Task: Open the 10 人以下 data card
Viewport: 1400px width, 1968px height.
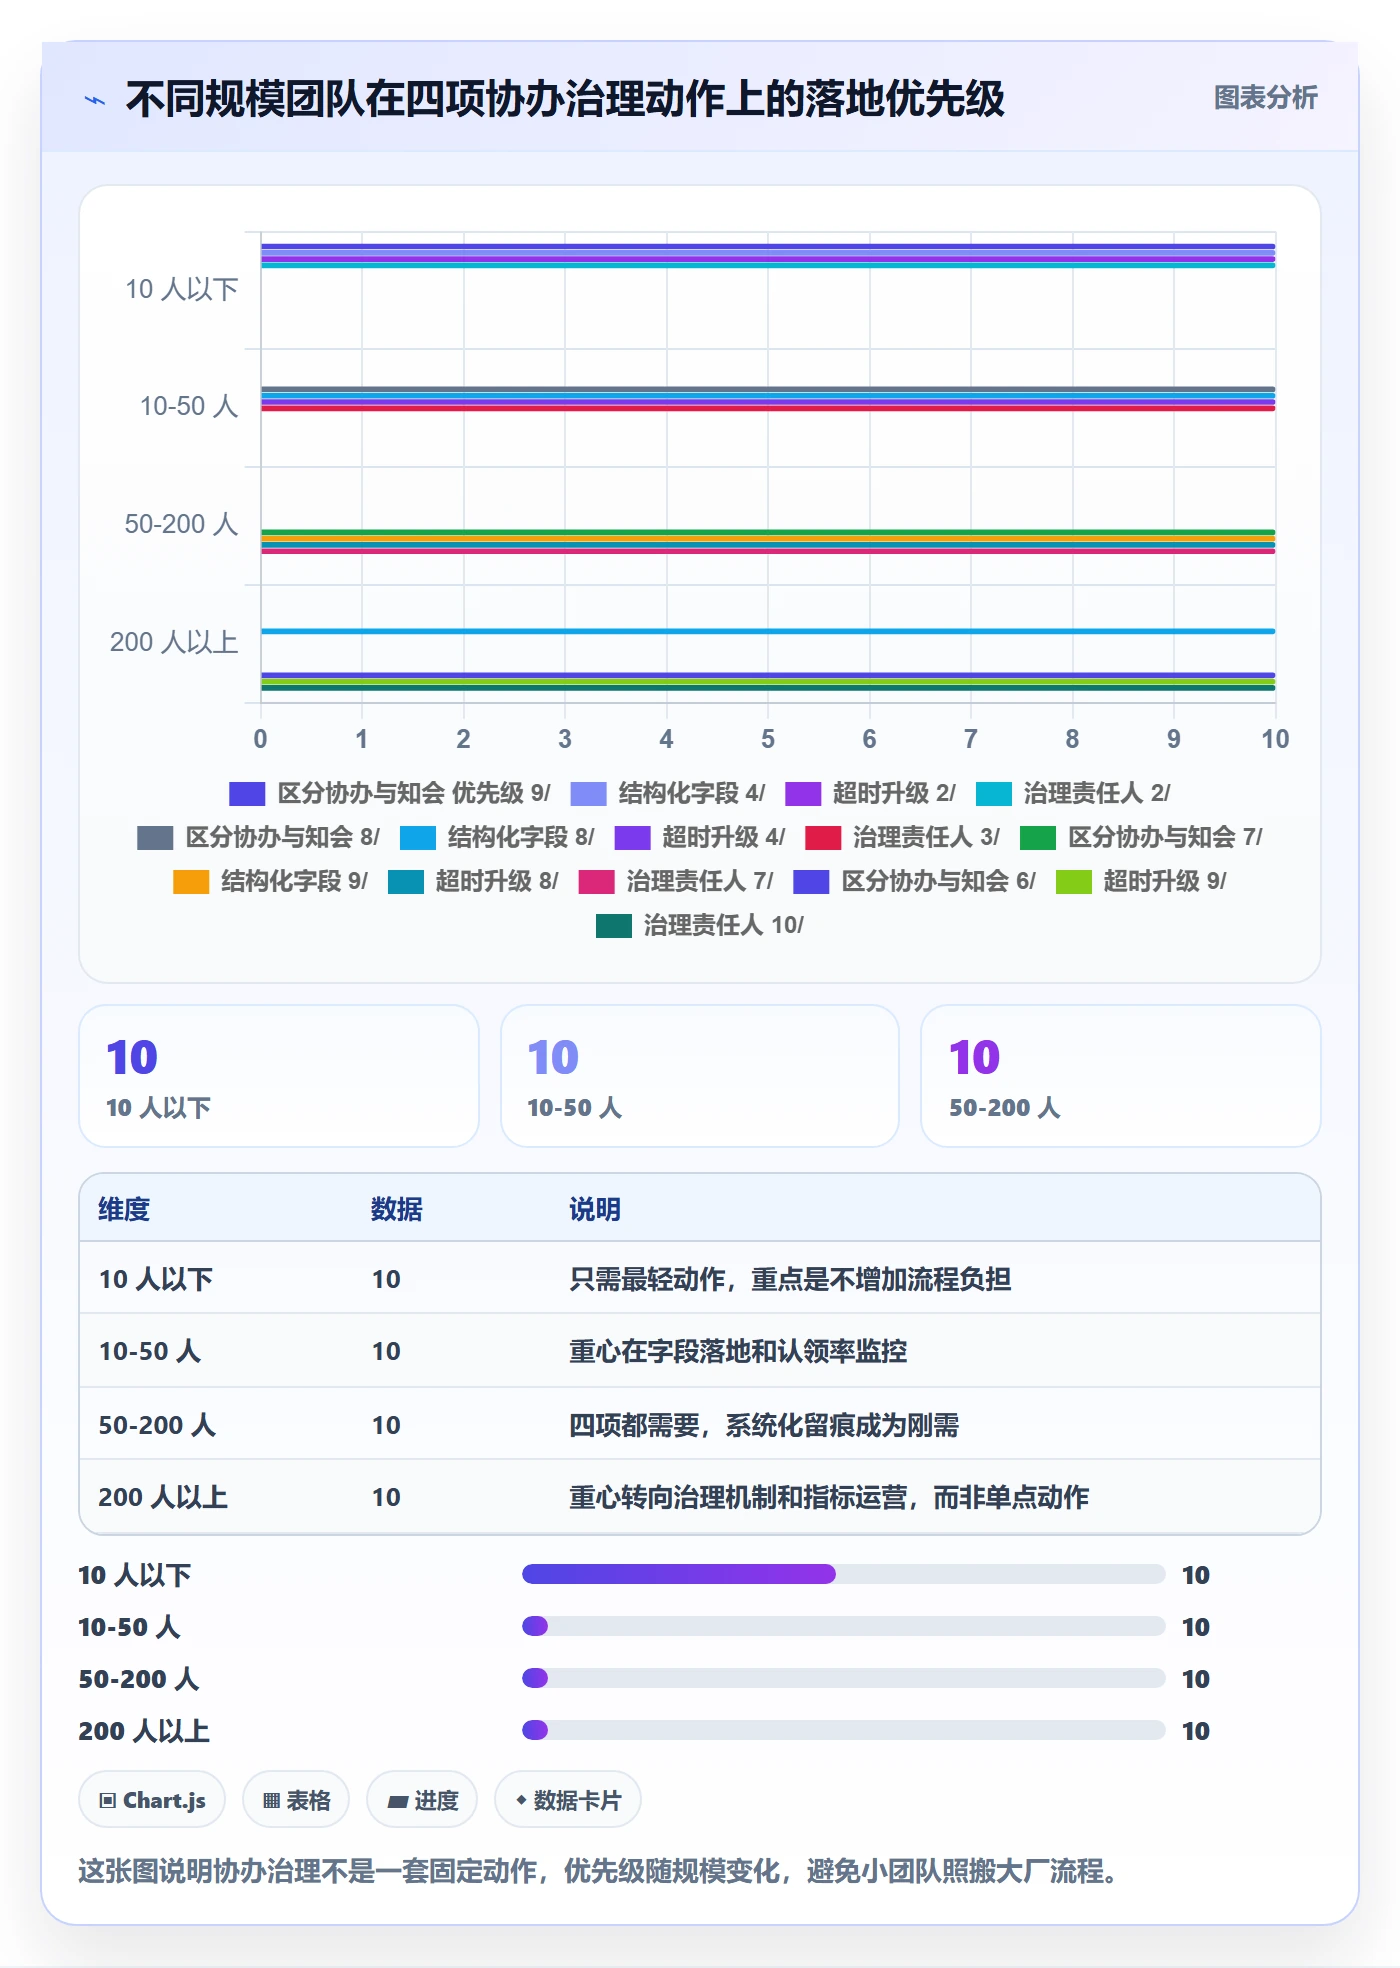Action: [x=279, y=1076]
